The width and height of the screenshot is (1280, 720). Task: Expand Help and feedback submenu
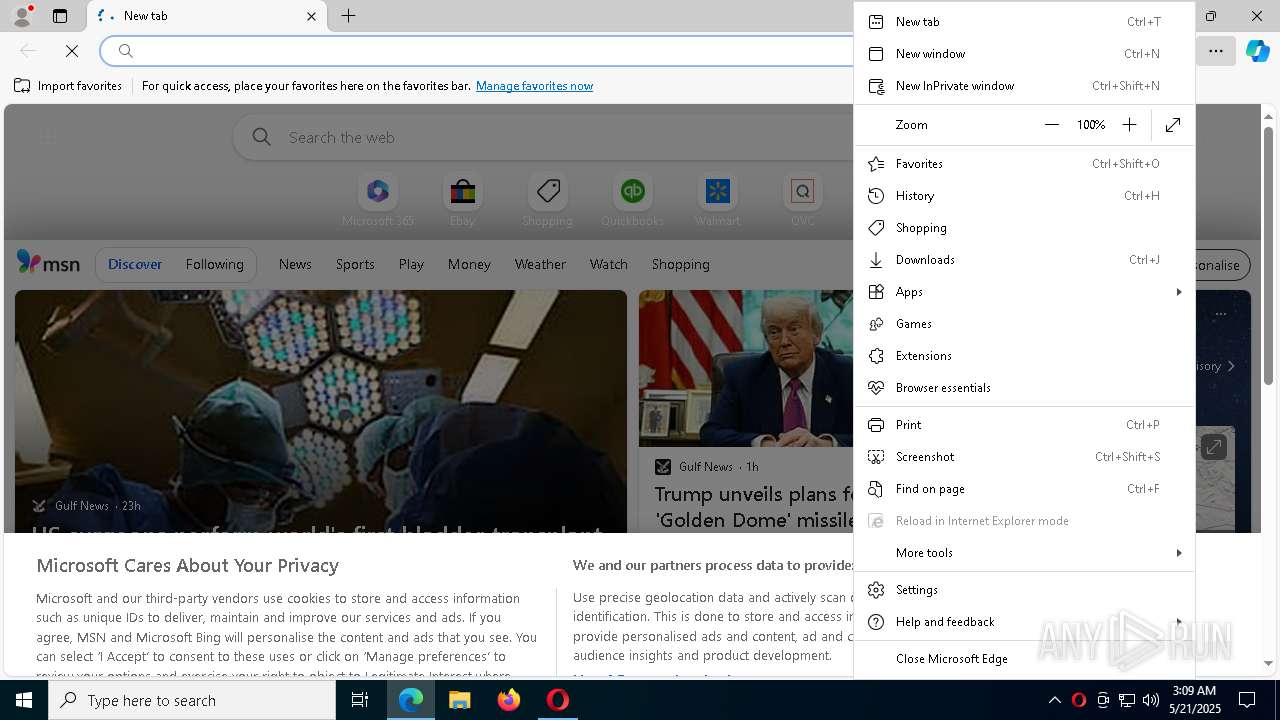tap(1024, 621)
